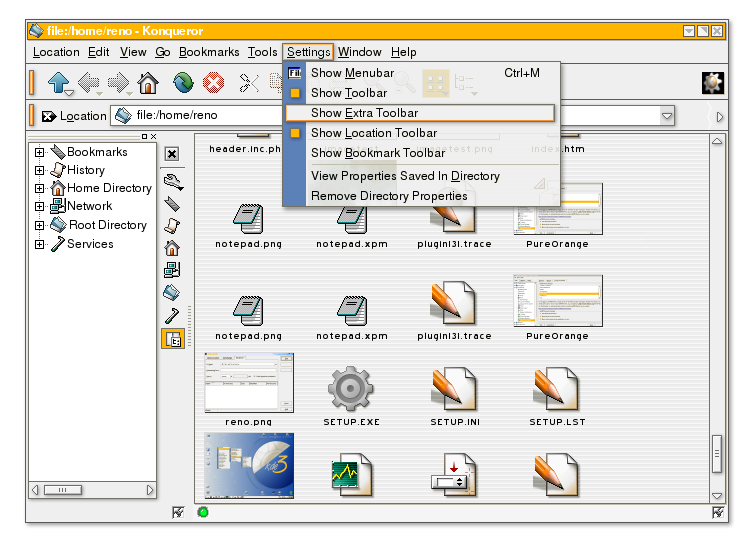Select the SETUP.LST file icon
The height and width of the screenshot is (560, 749).
[x=557, y=389]
